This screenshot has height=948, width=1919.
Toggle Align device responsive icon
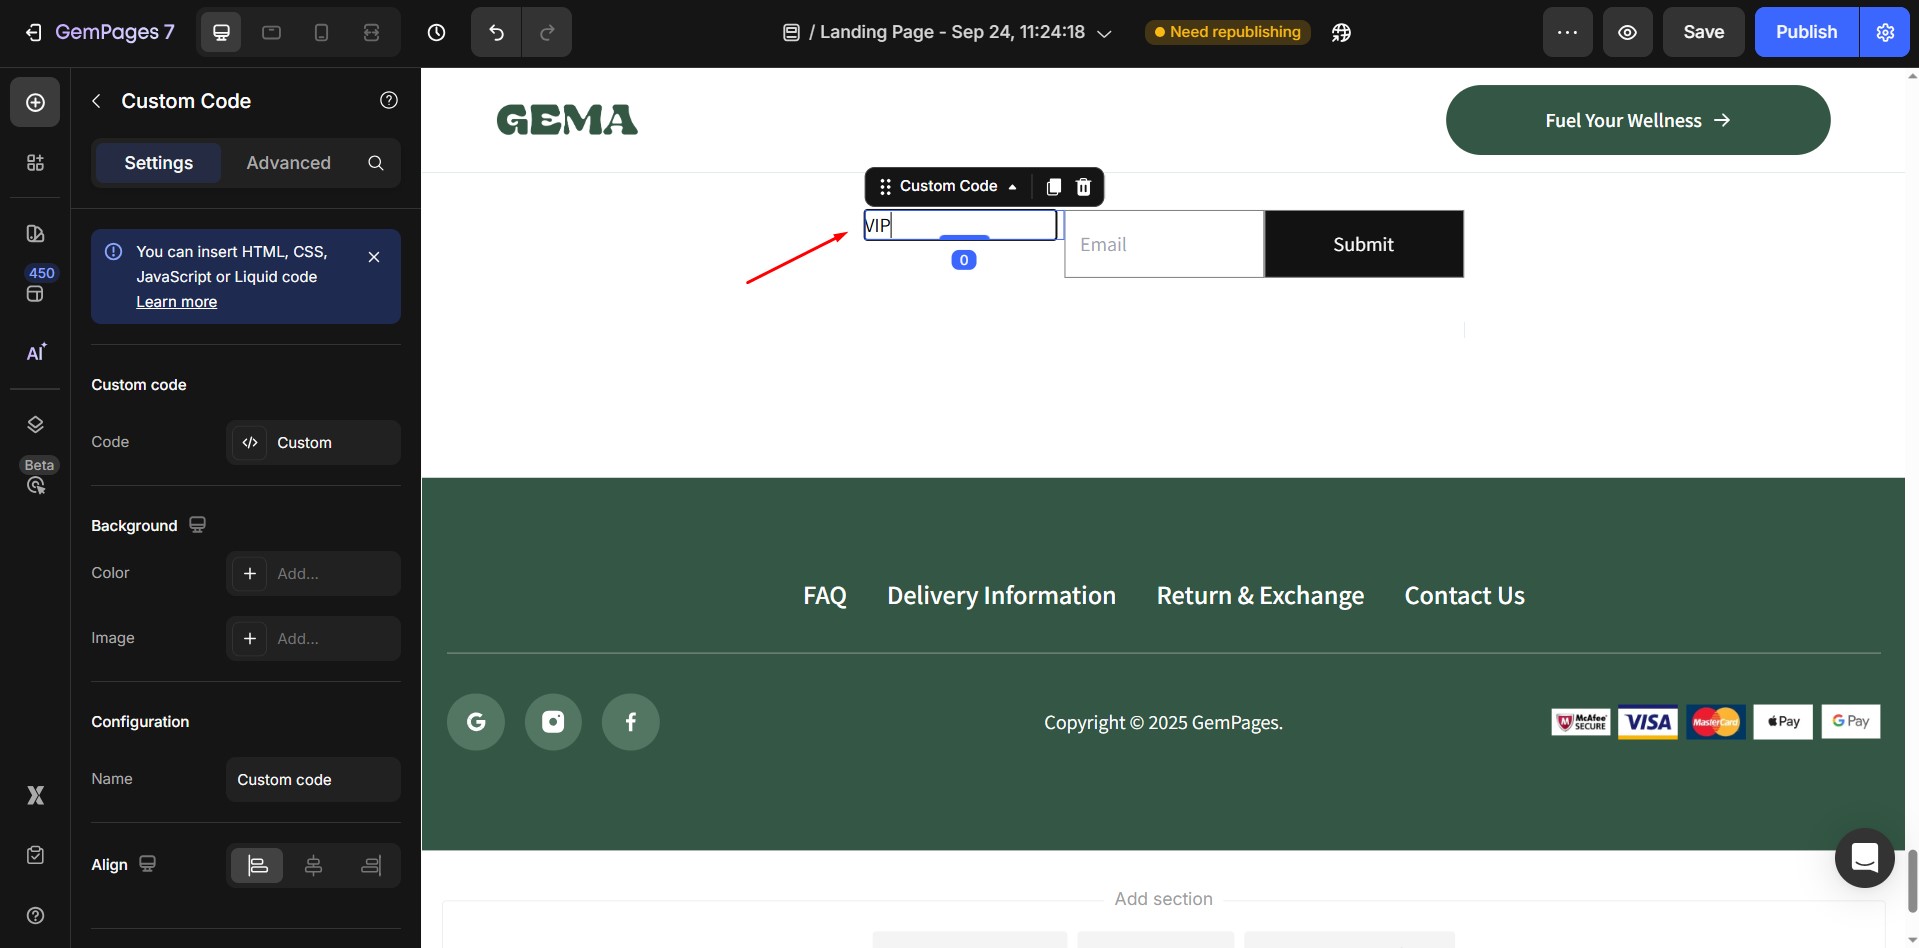click(x=147, y=864)
